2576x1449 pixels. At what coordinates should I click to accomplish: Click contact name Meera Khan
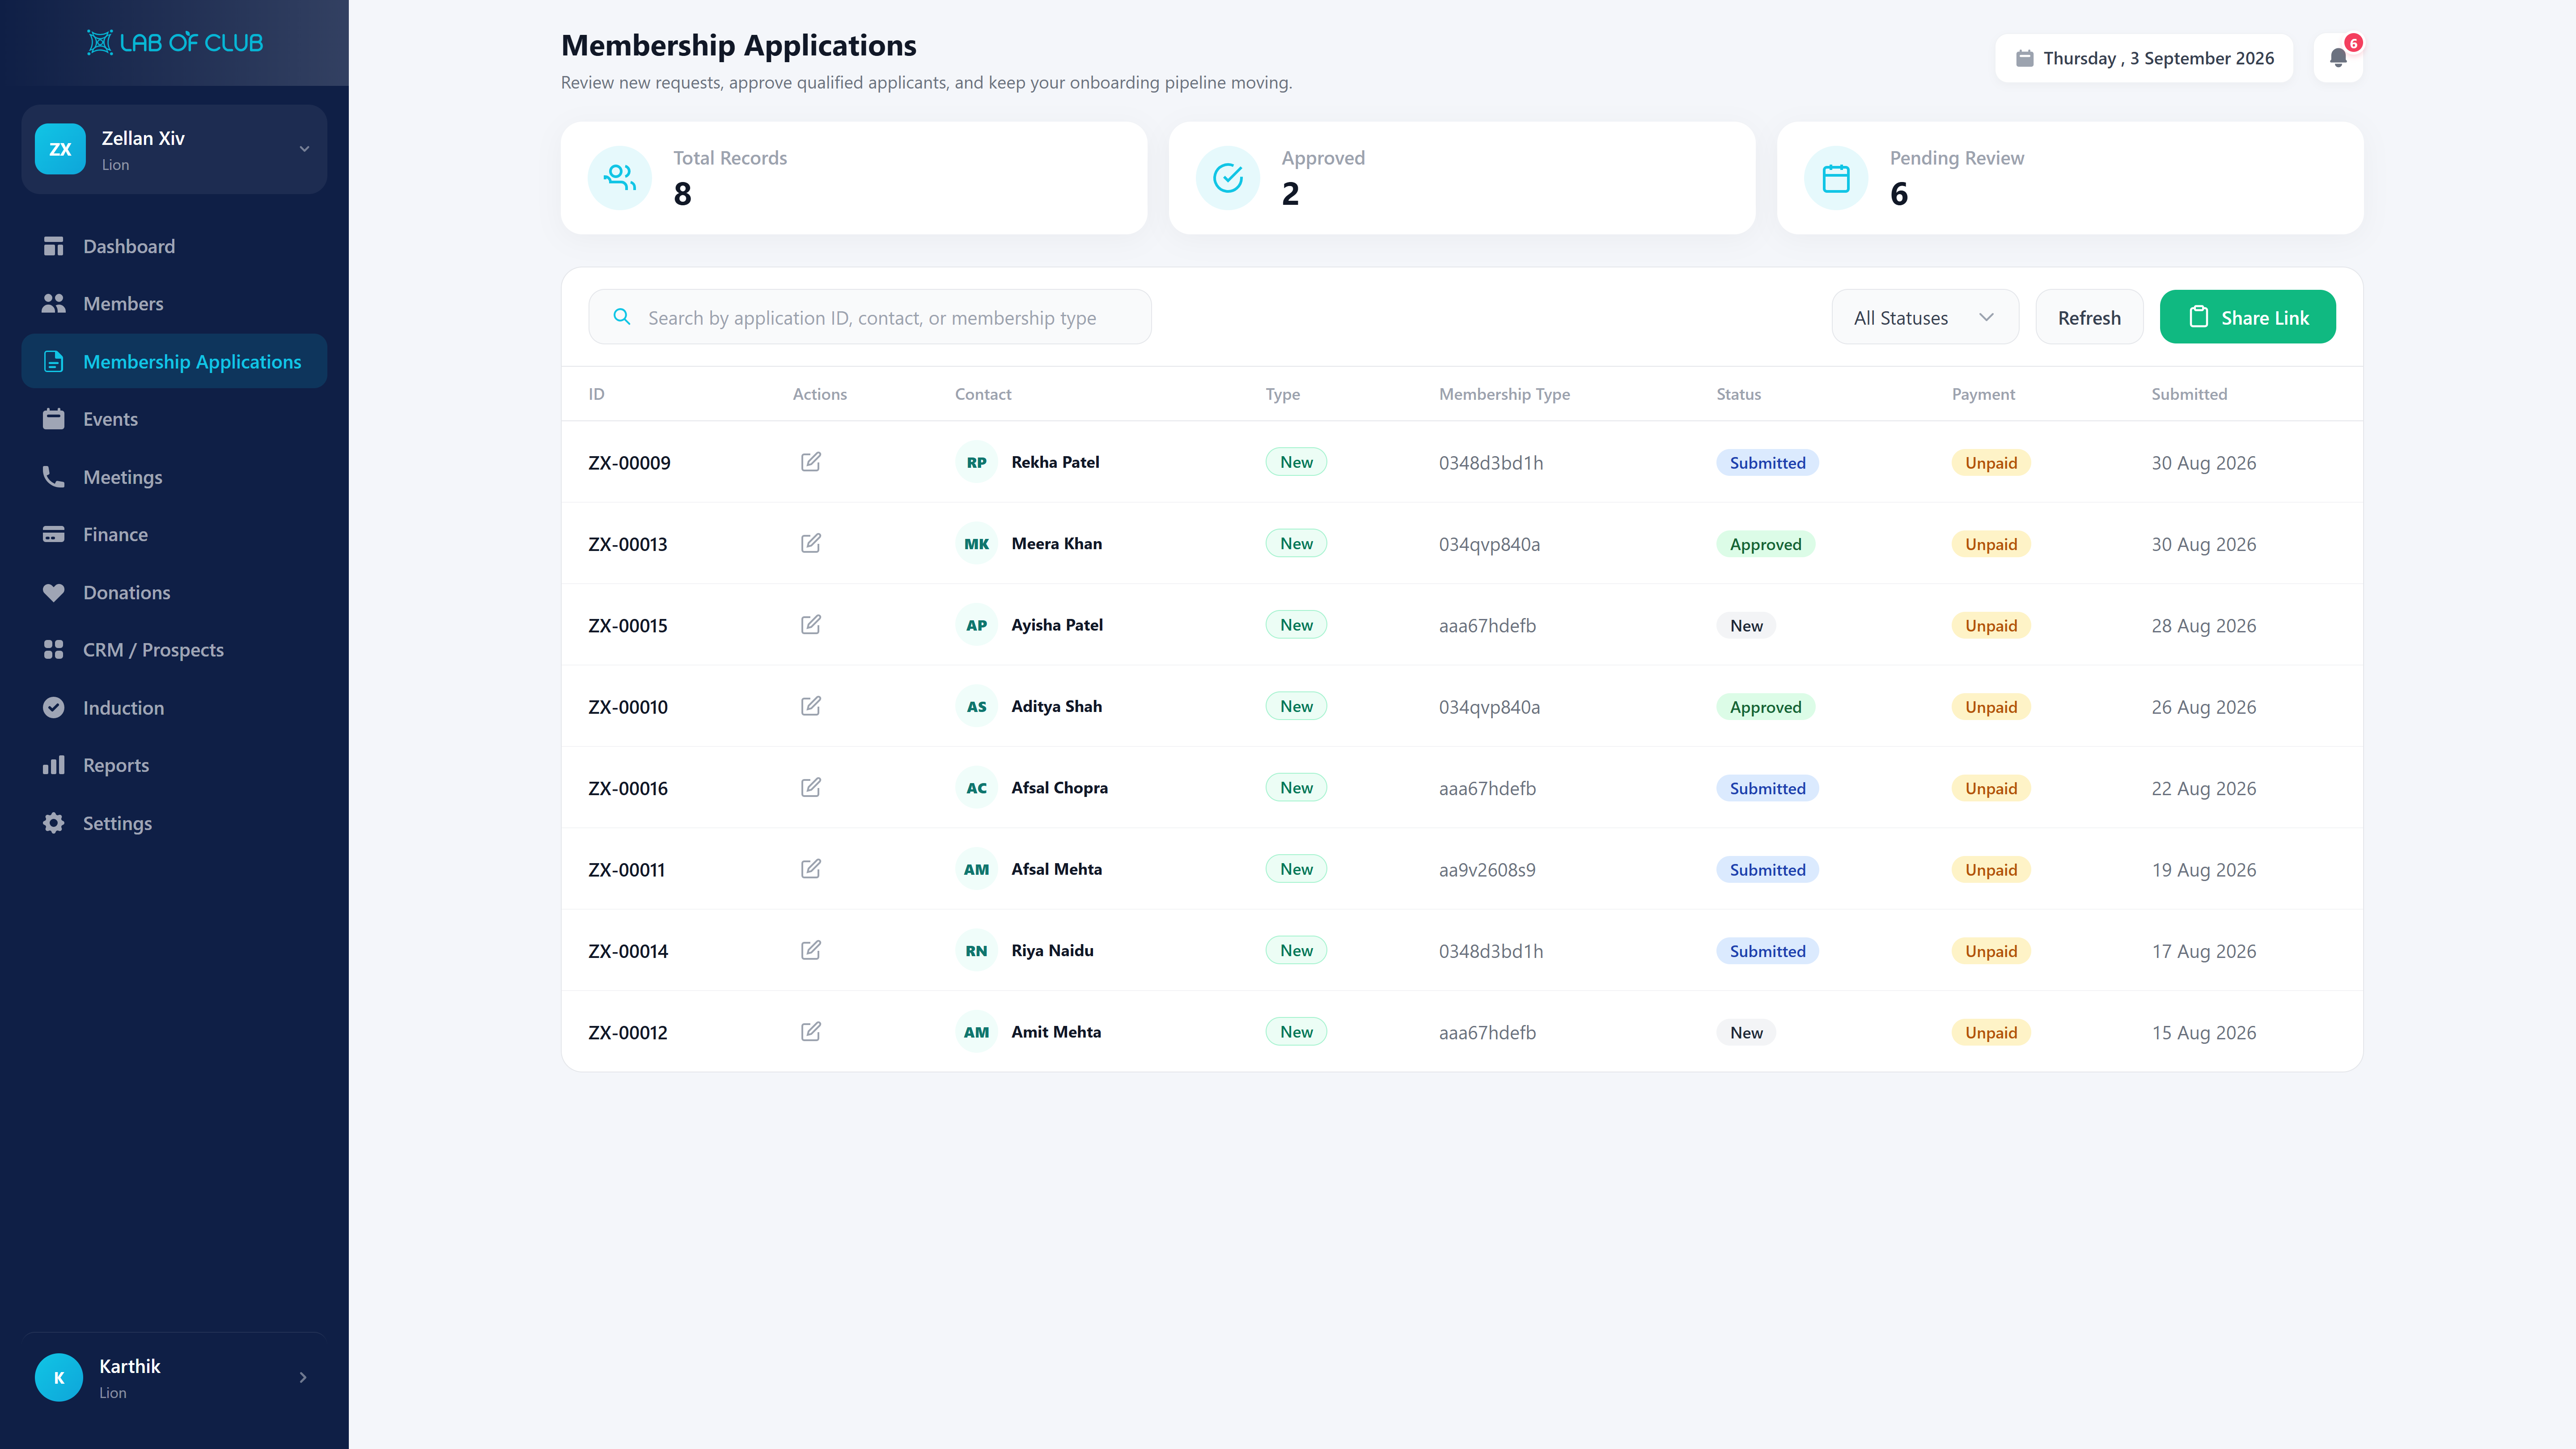1056,543
